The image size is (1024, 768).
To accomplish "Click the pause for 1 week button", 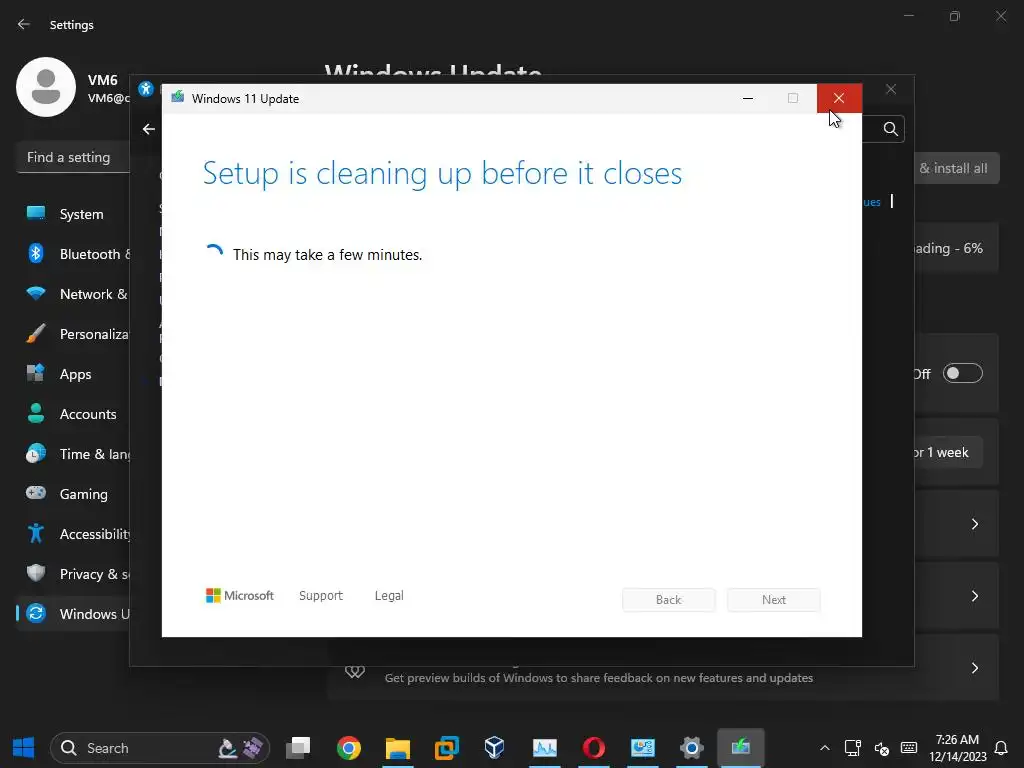I will [x=948, y=453].
